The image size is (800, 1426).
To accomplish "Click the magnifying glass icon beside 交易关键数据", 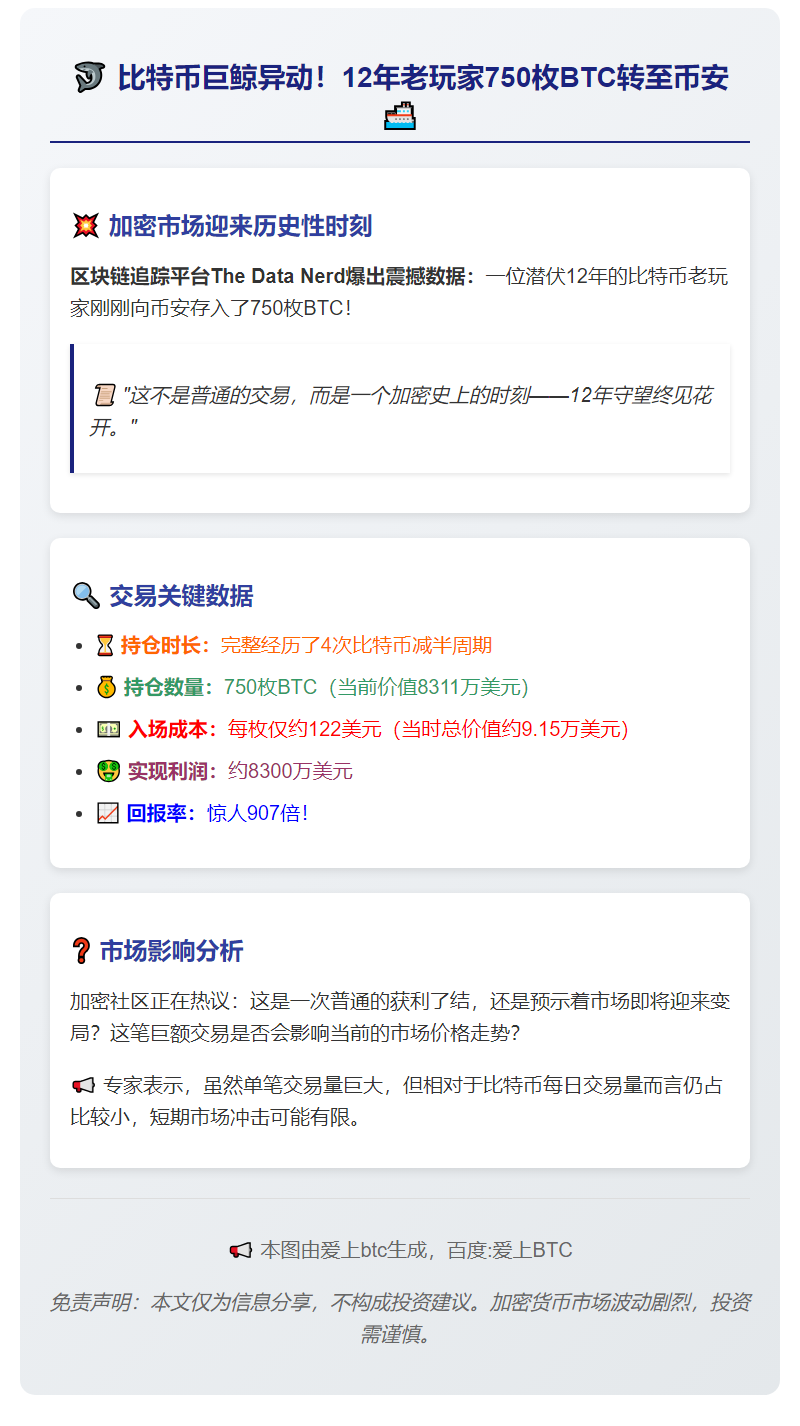I will [x=86, y=596].
